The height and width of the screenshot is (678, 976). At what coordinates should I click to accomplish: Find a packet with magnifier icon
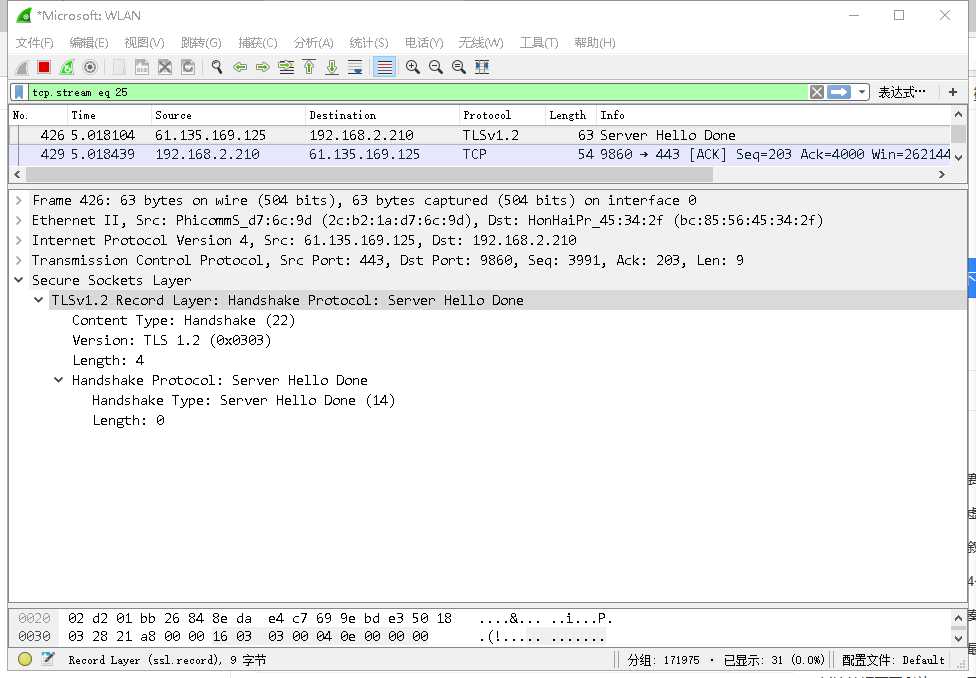(x=217, y=67)
